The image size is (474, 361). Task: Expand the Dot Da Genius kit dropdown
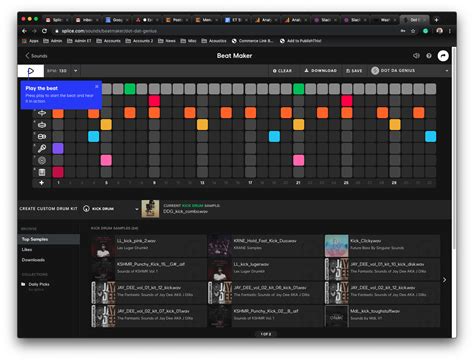click(447, 71)
